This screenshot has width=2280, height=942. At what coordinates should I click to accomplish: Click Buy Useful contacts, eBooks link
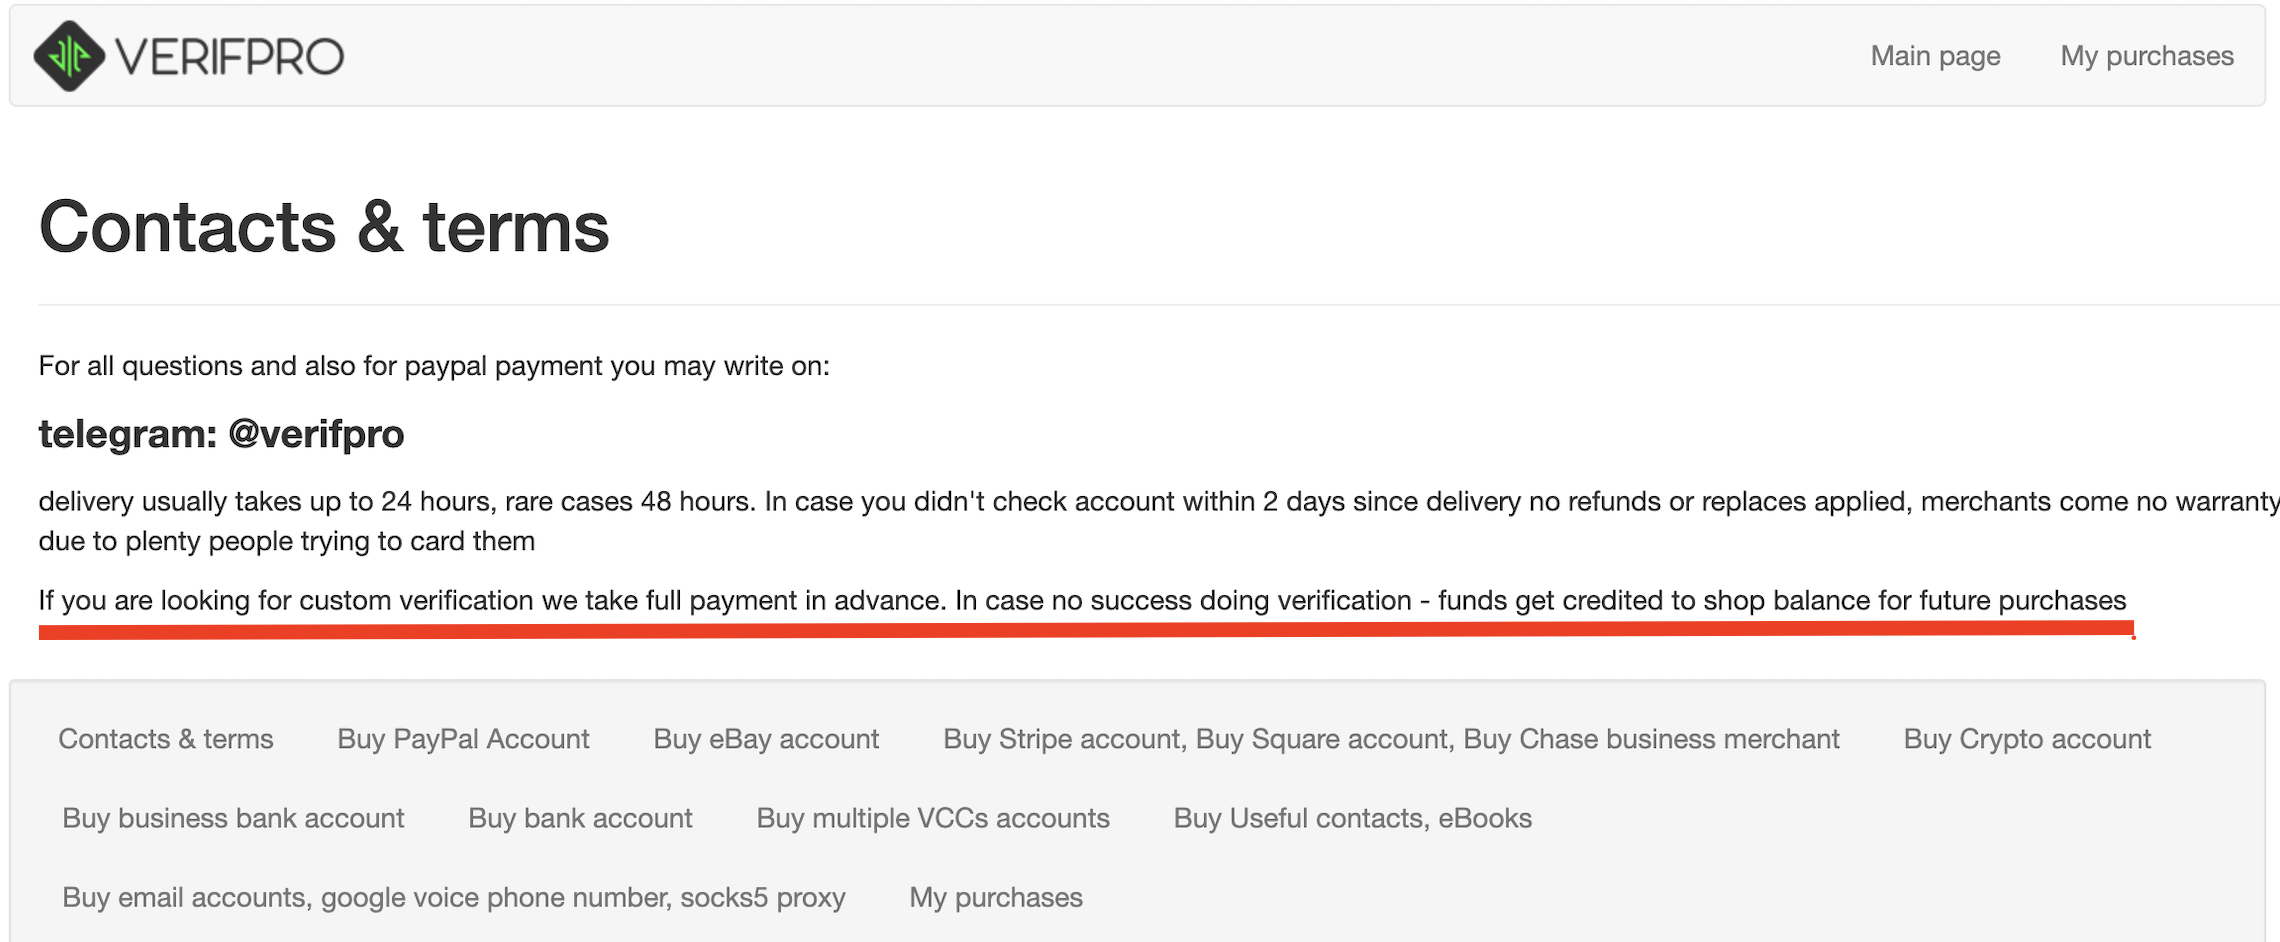(1352, 818)
